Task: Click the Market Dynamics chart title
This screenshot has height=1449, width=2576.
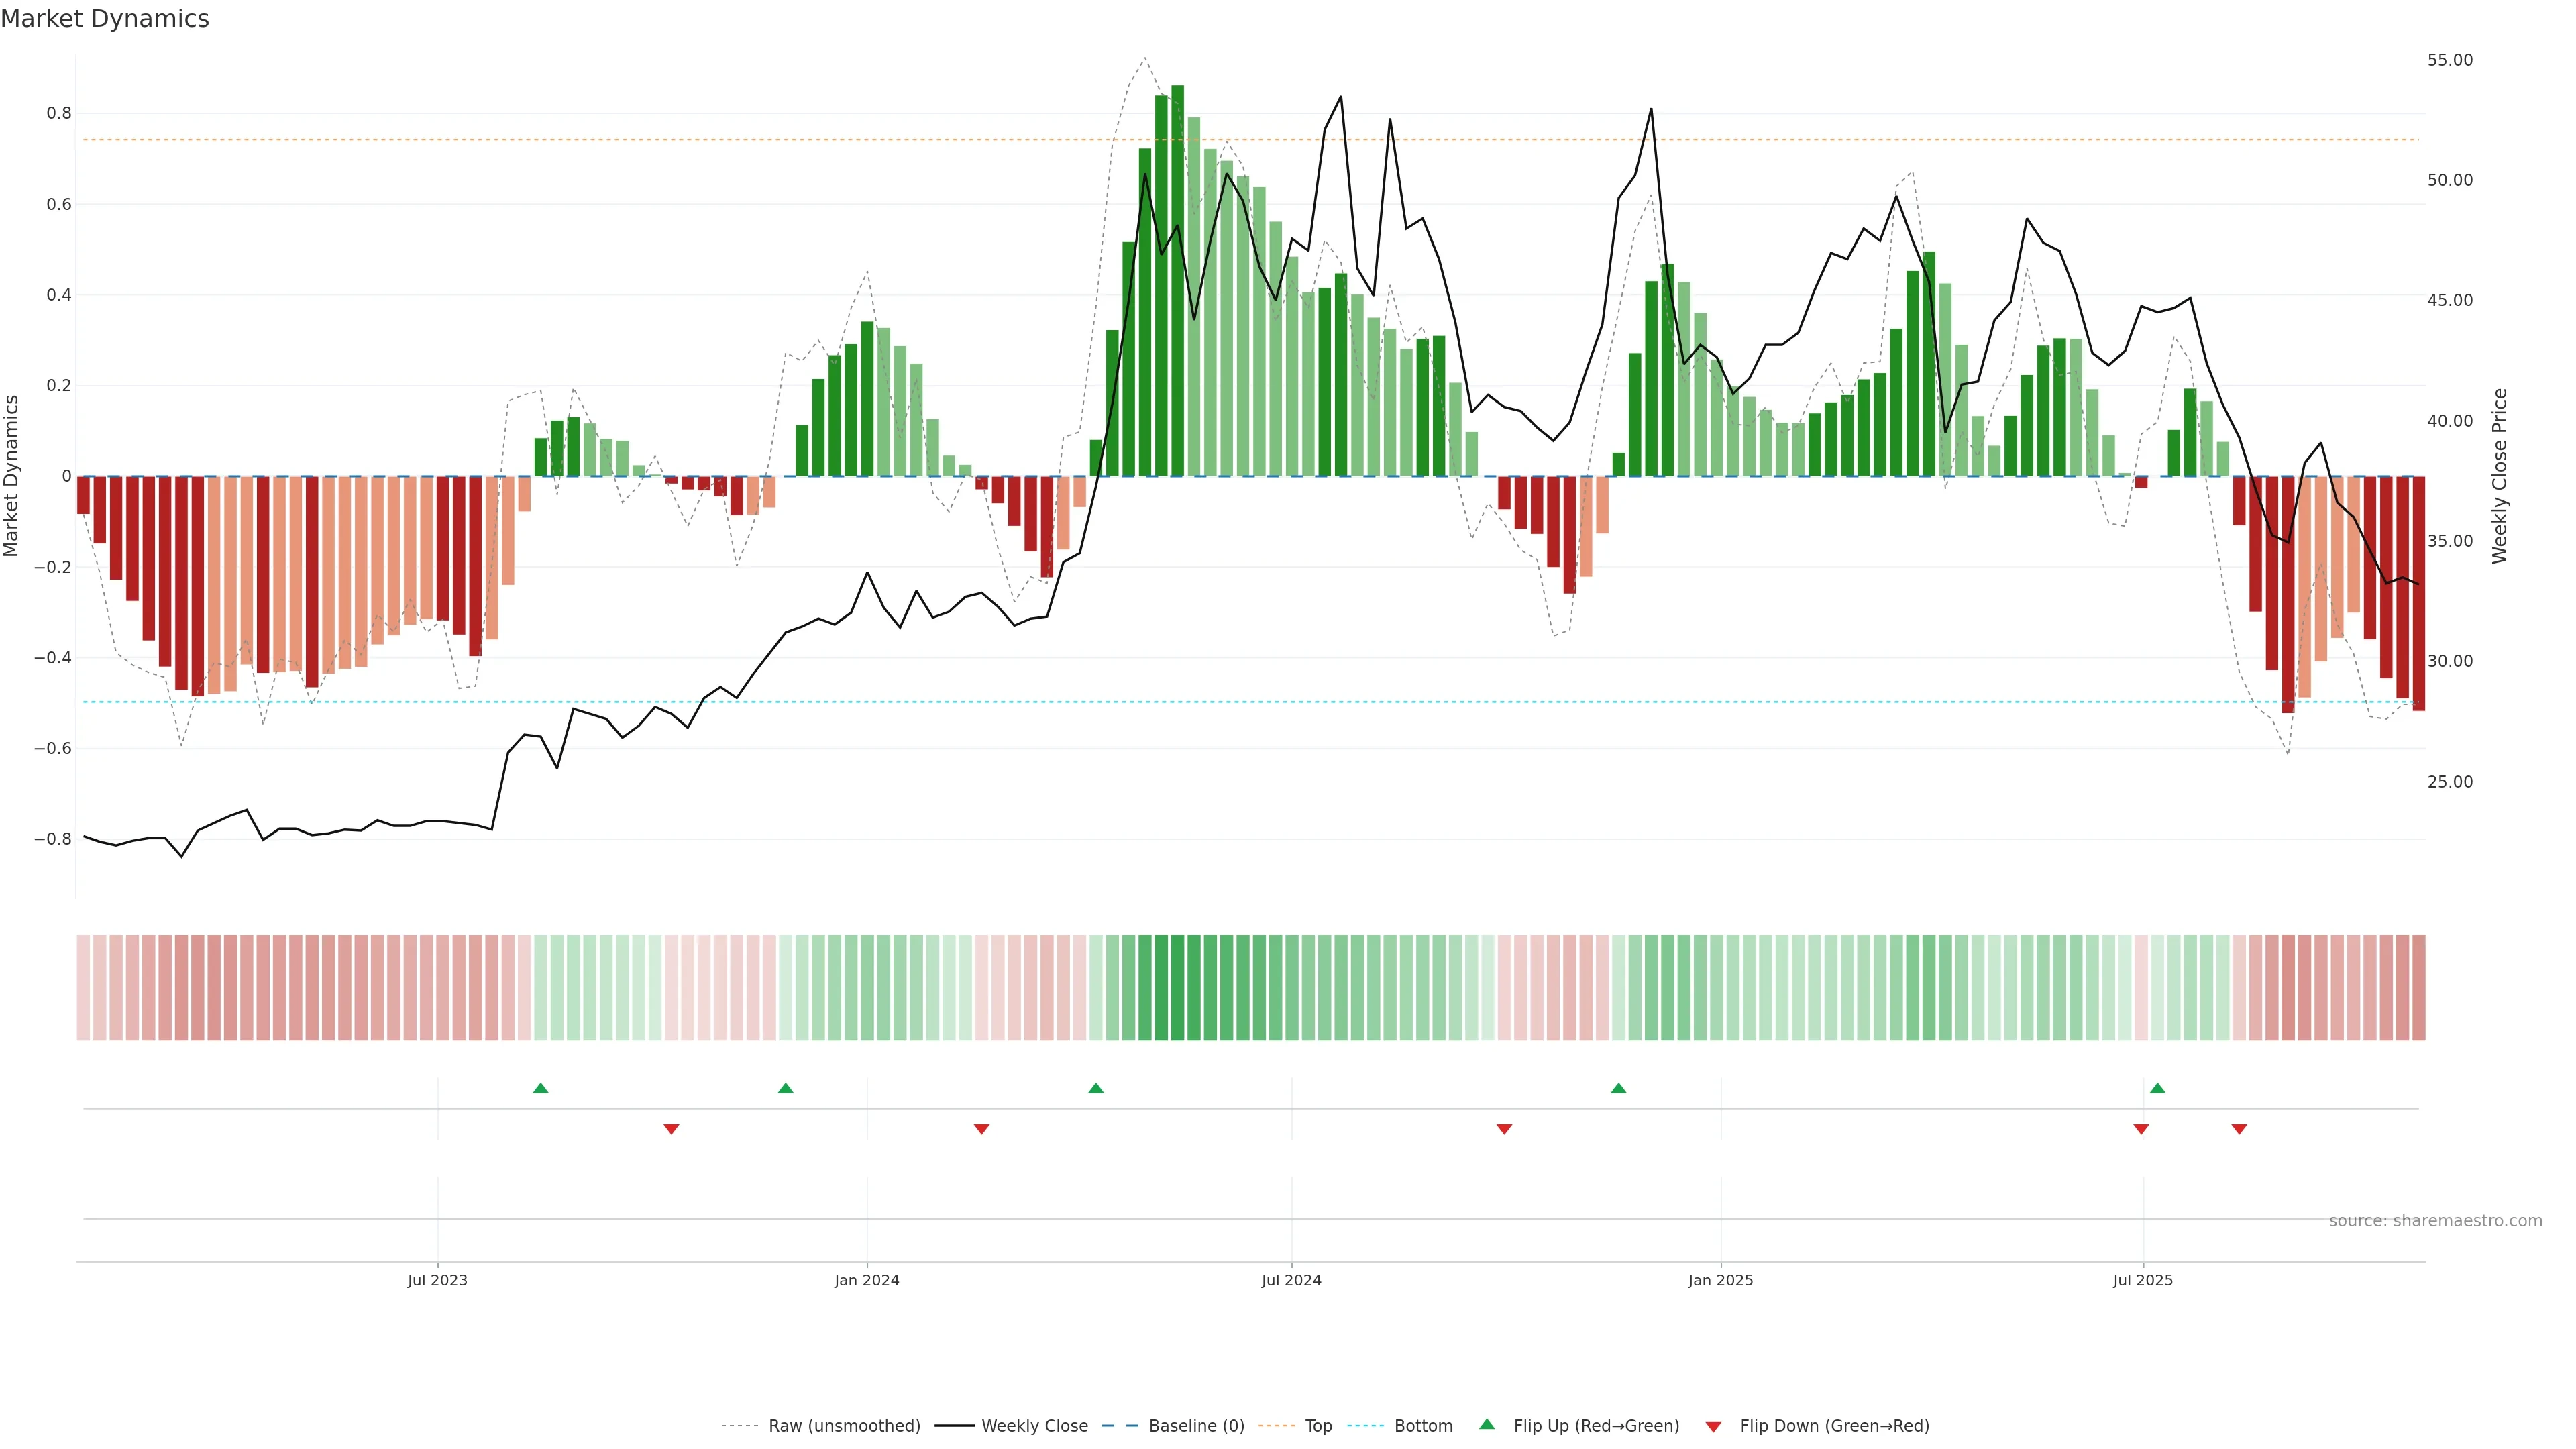Action: click(105, 19)
